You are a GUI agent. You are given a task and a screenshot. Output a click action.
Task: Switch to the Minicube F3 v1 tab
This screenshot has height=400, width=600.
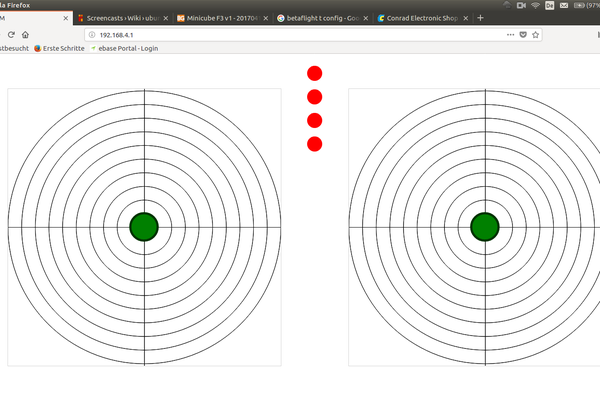(223, 18)
